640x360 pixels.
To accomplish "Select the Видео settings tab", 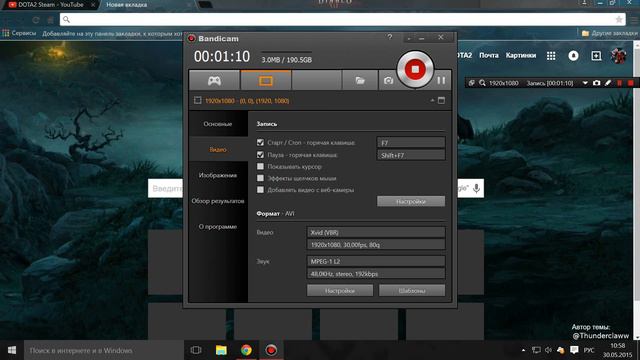I will 218,149.
